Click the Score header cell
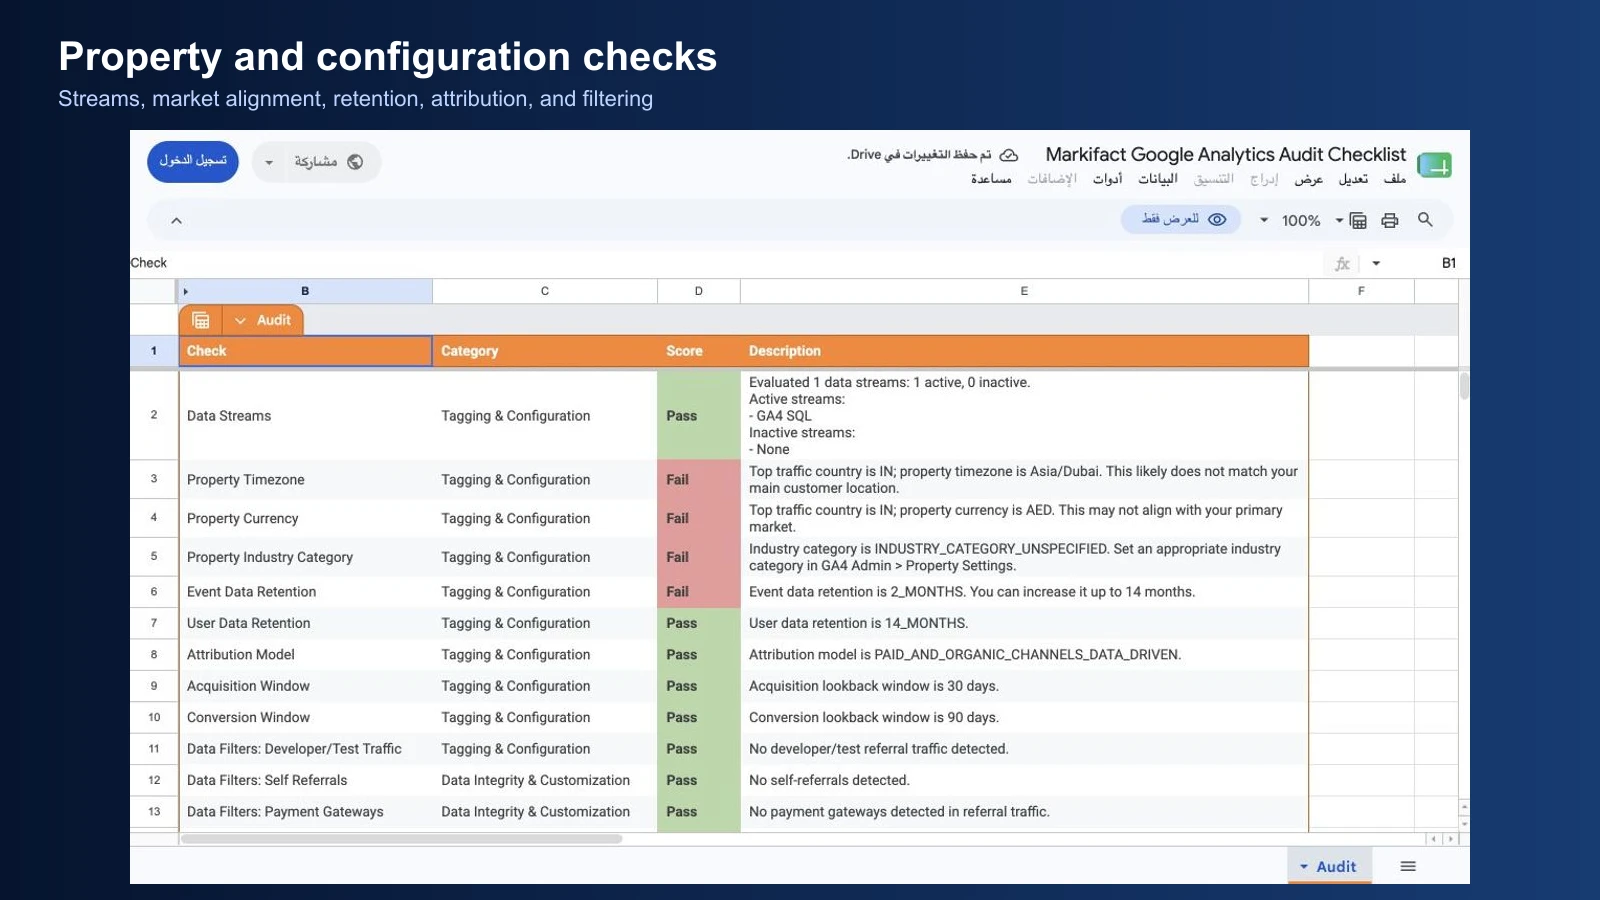1600x900 pixels. tap(699, 351)
